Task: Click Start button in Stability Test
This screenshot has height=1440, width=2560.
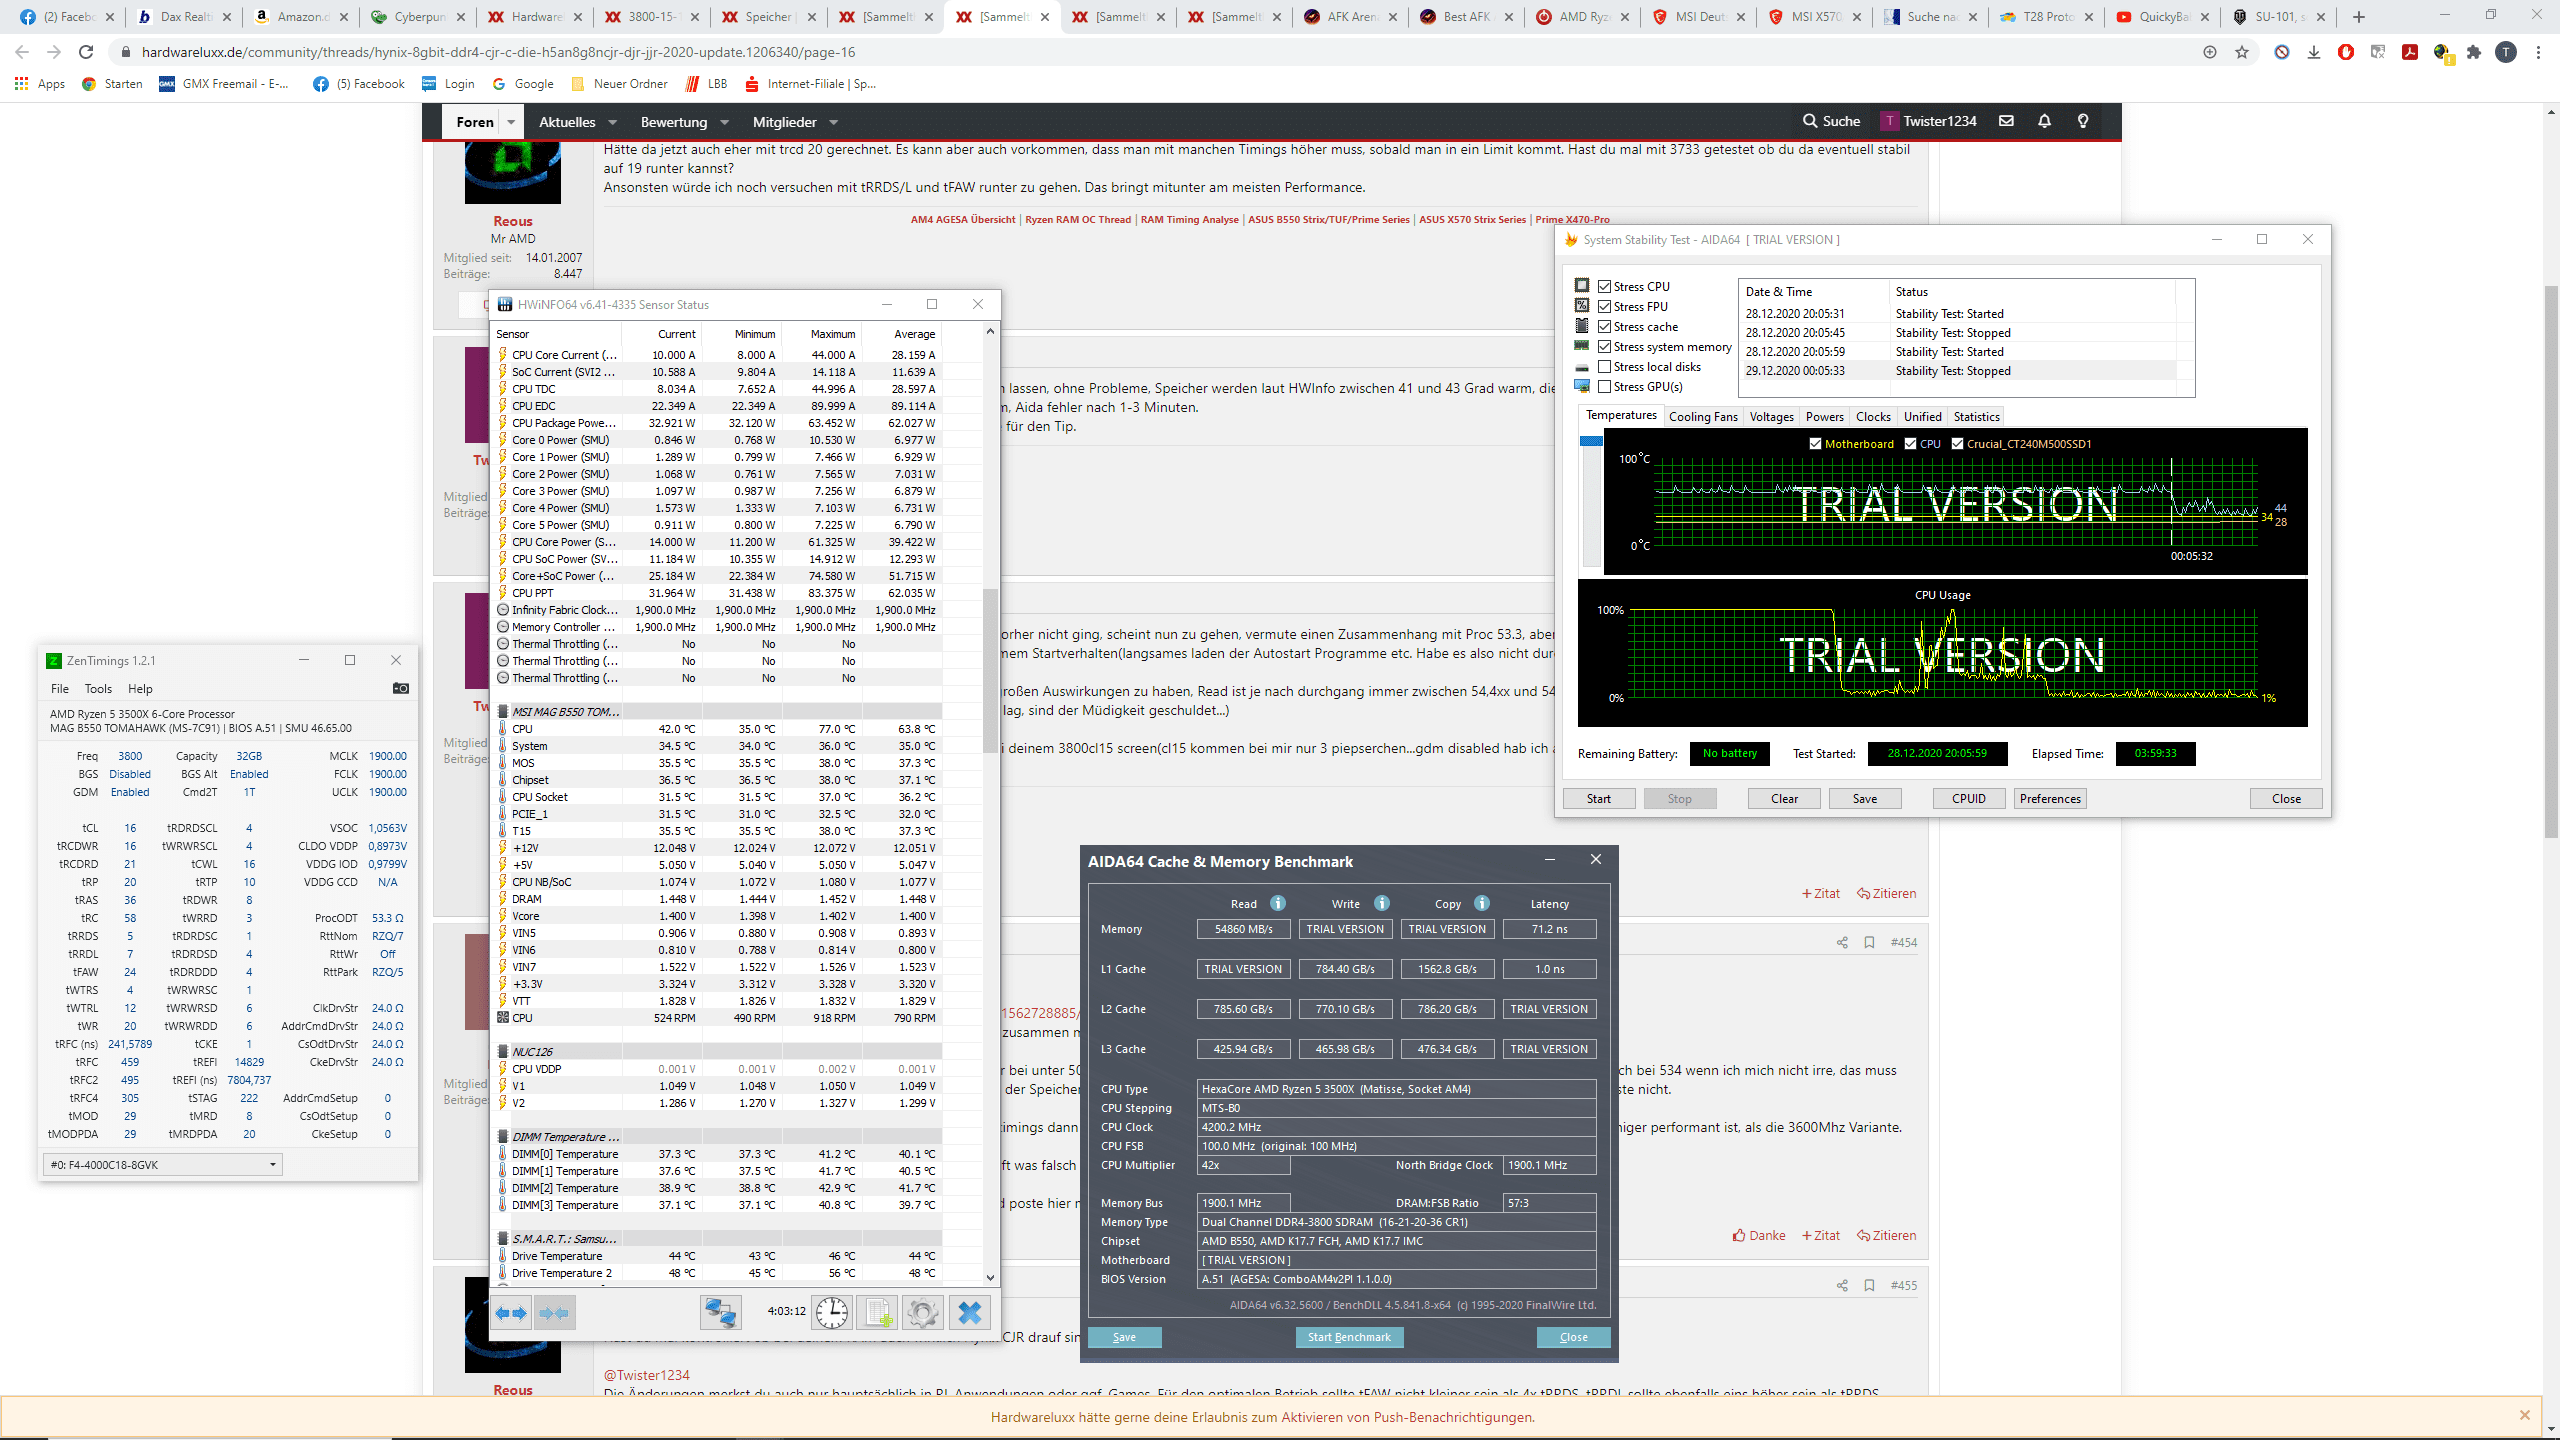Action: point(1599,798)
